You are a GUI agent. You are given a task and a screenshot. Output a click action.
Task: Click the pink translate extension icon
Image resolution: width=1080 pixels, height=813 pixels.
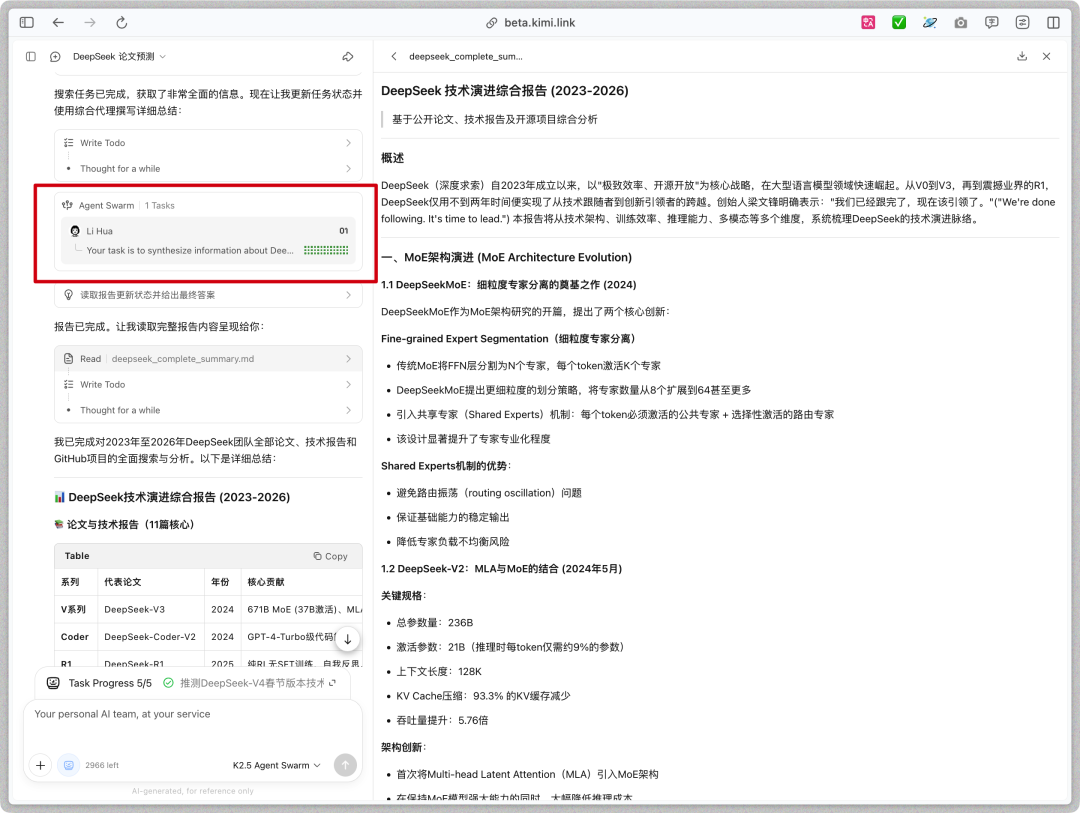[x=868, y=22]
